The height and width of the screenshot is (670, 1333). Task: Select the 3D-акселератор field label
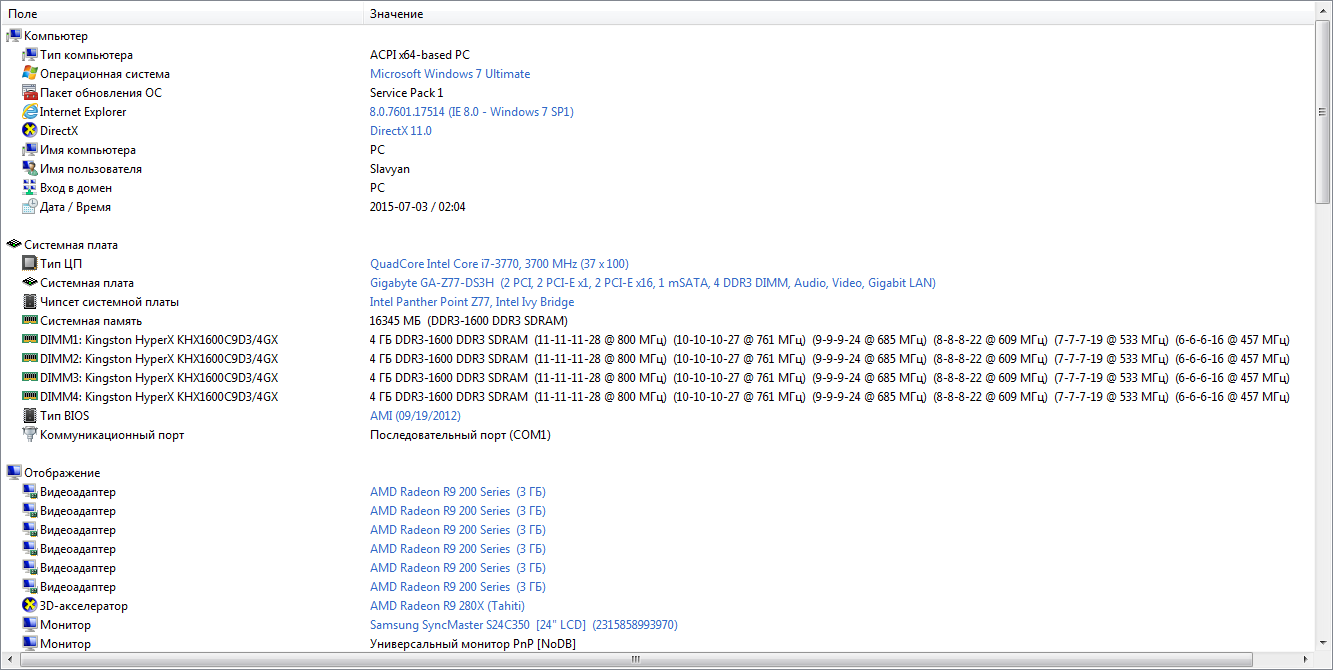(x=84, y=606)
